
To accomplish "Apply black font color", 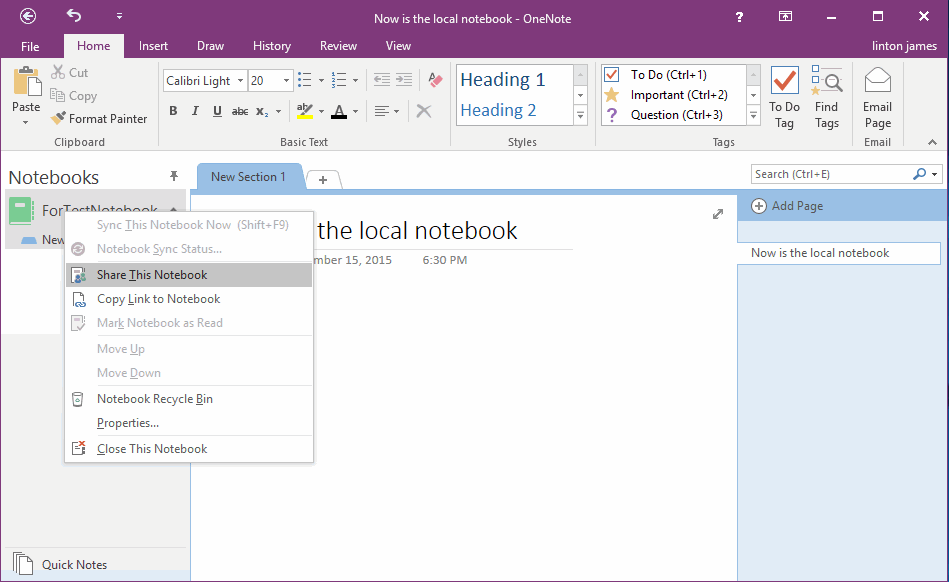I will 339,111.
